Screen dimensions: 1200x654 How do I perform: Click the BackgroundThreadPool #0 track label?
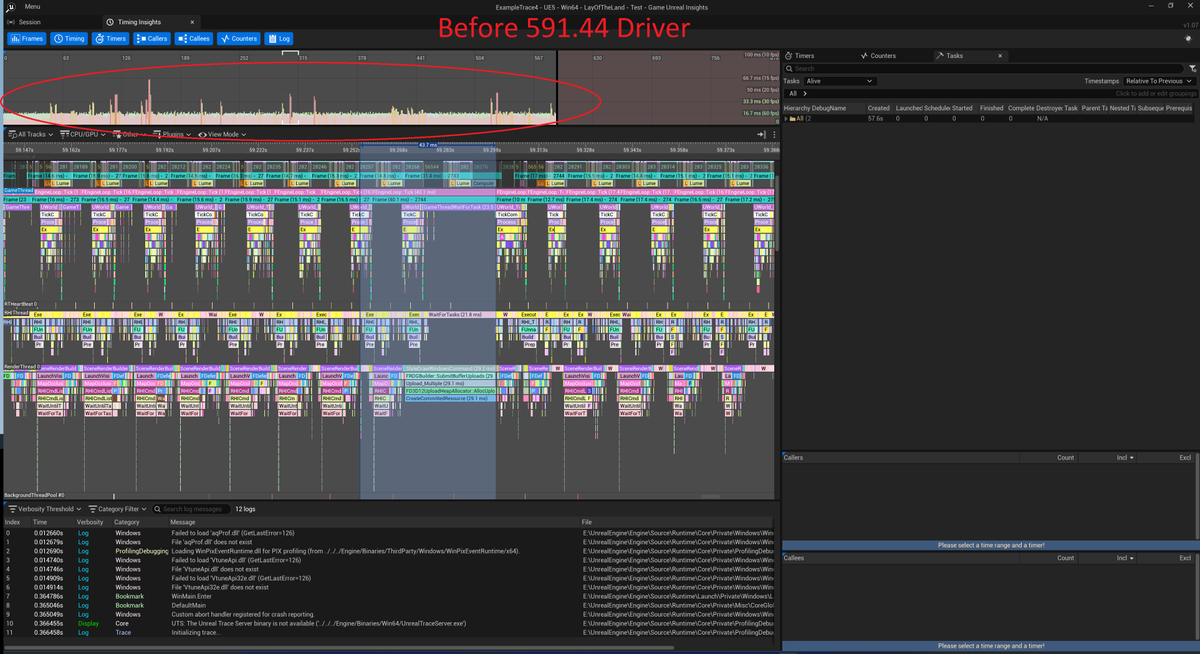click(x=34, y=495)
